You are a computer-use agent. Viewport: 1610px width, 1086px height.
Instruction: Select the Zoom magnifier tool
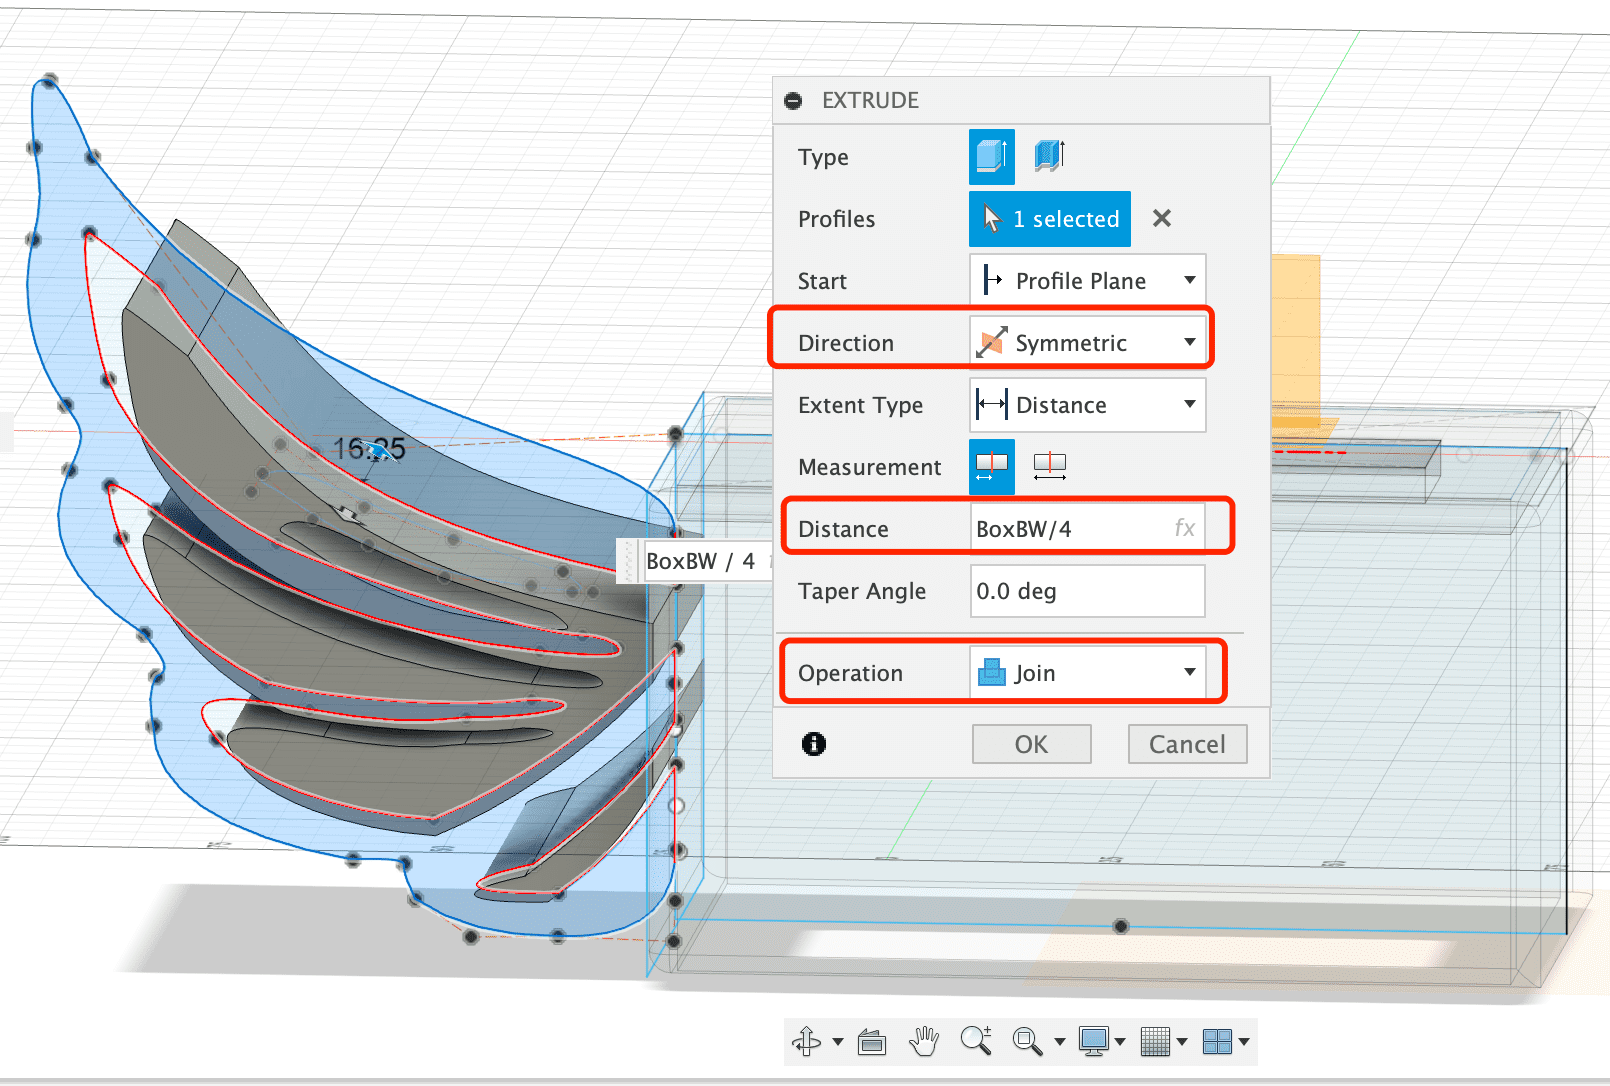976,1041
